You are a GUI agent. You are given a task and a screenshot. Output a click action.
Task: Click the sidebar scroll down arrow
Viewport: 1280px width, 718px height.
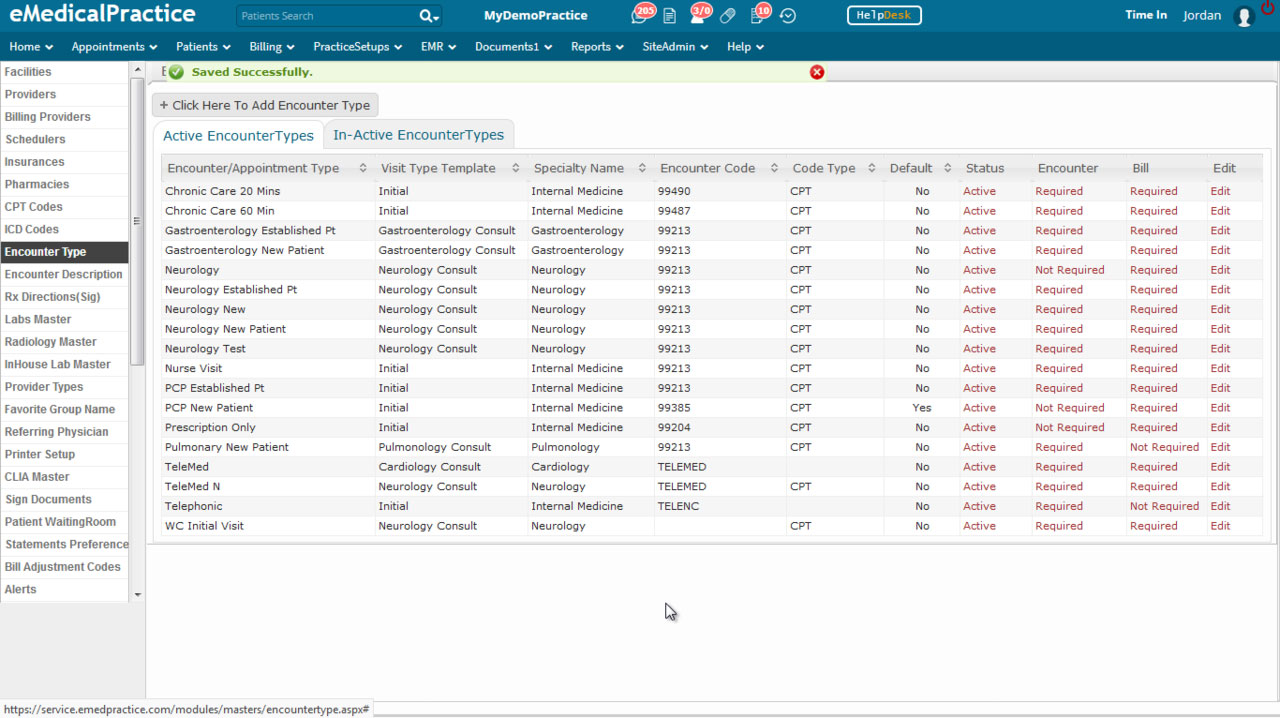[137, 595]
